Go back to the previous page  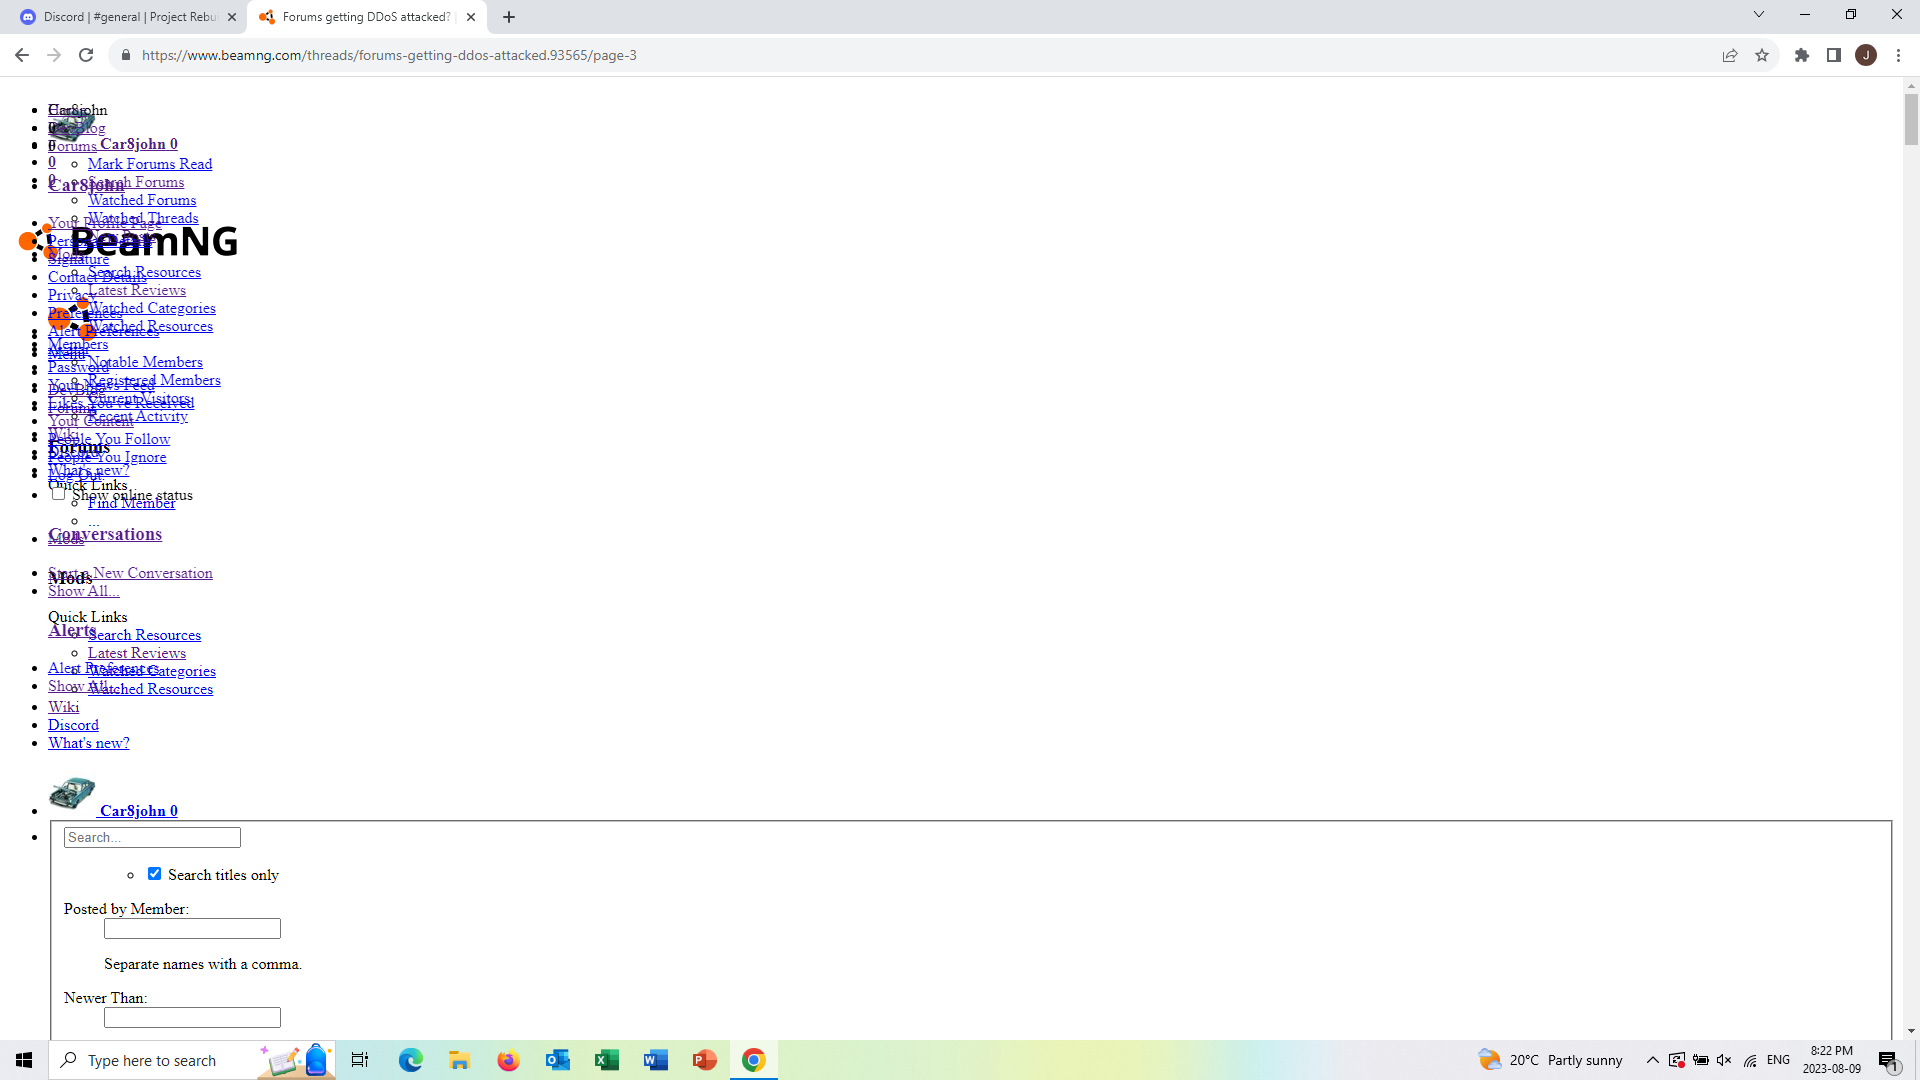coord(22,55)
